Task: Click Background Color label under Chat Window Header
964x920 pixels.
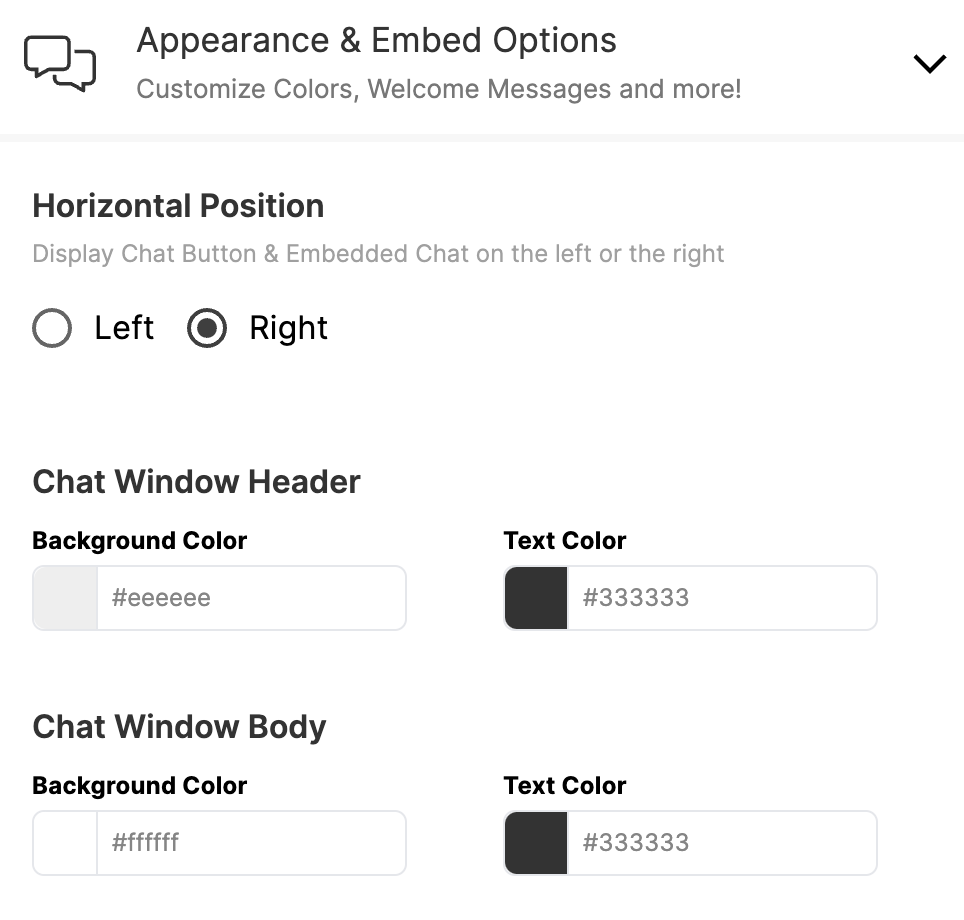Action: [x=140, y=541]
